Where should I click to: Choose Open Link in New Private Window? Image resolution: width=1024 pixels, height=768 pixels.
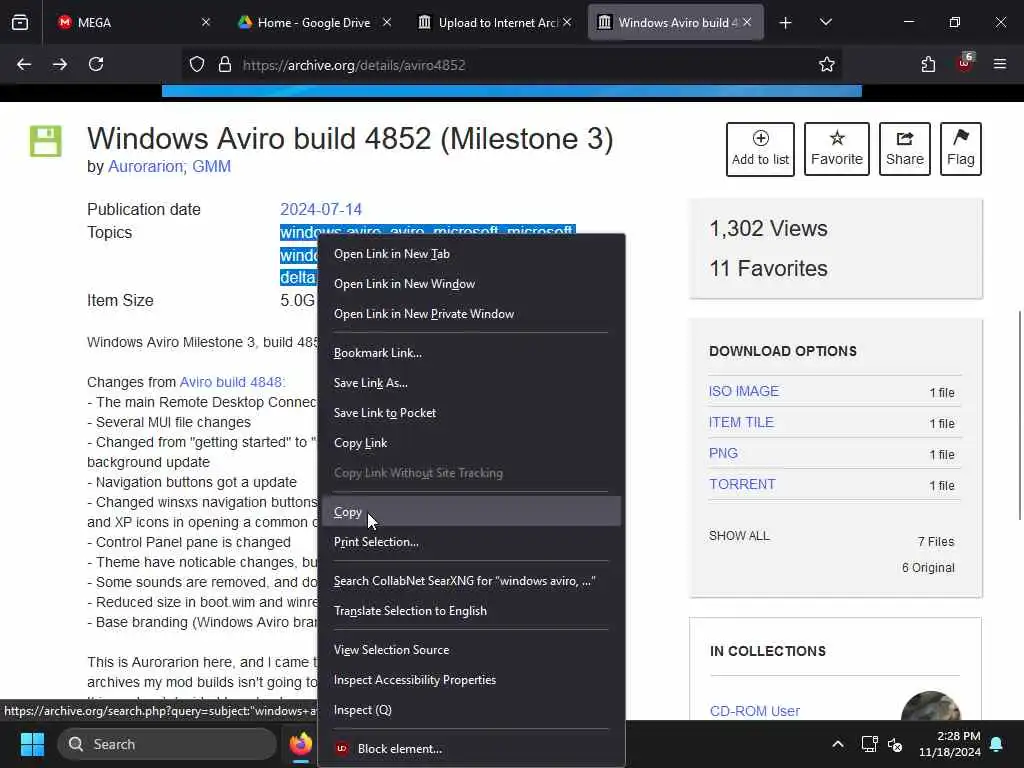[471, 314]
